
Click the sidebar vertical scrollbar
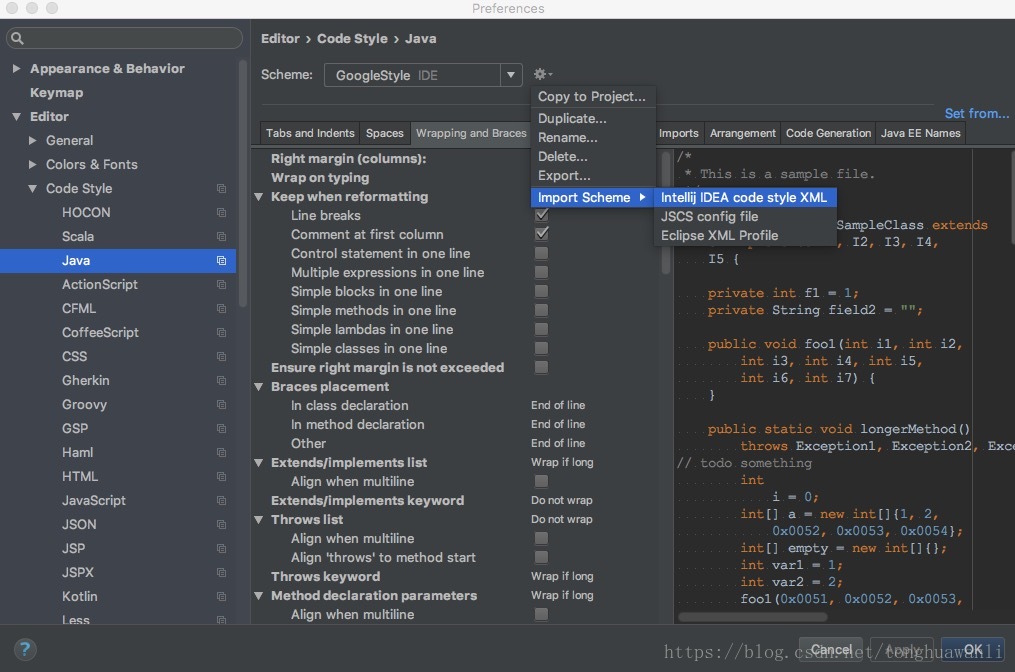coord(243,183)
